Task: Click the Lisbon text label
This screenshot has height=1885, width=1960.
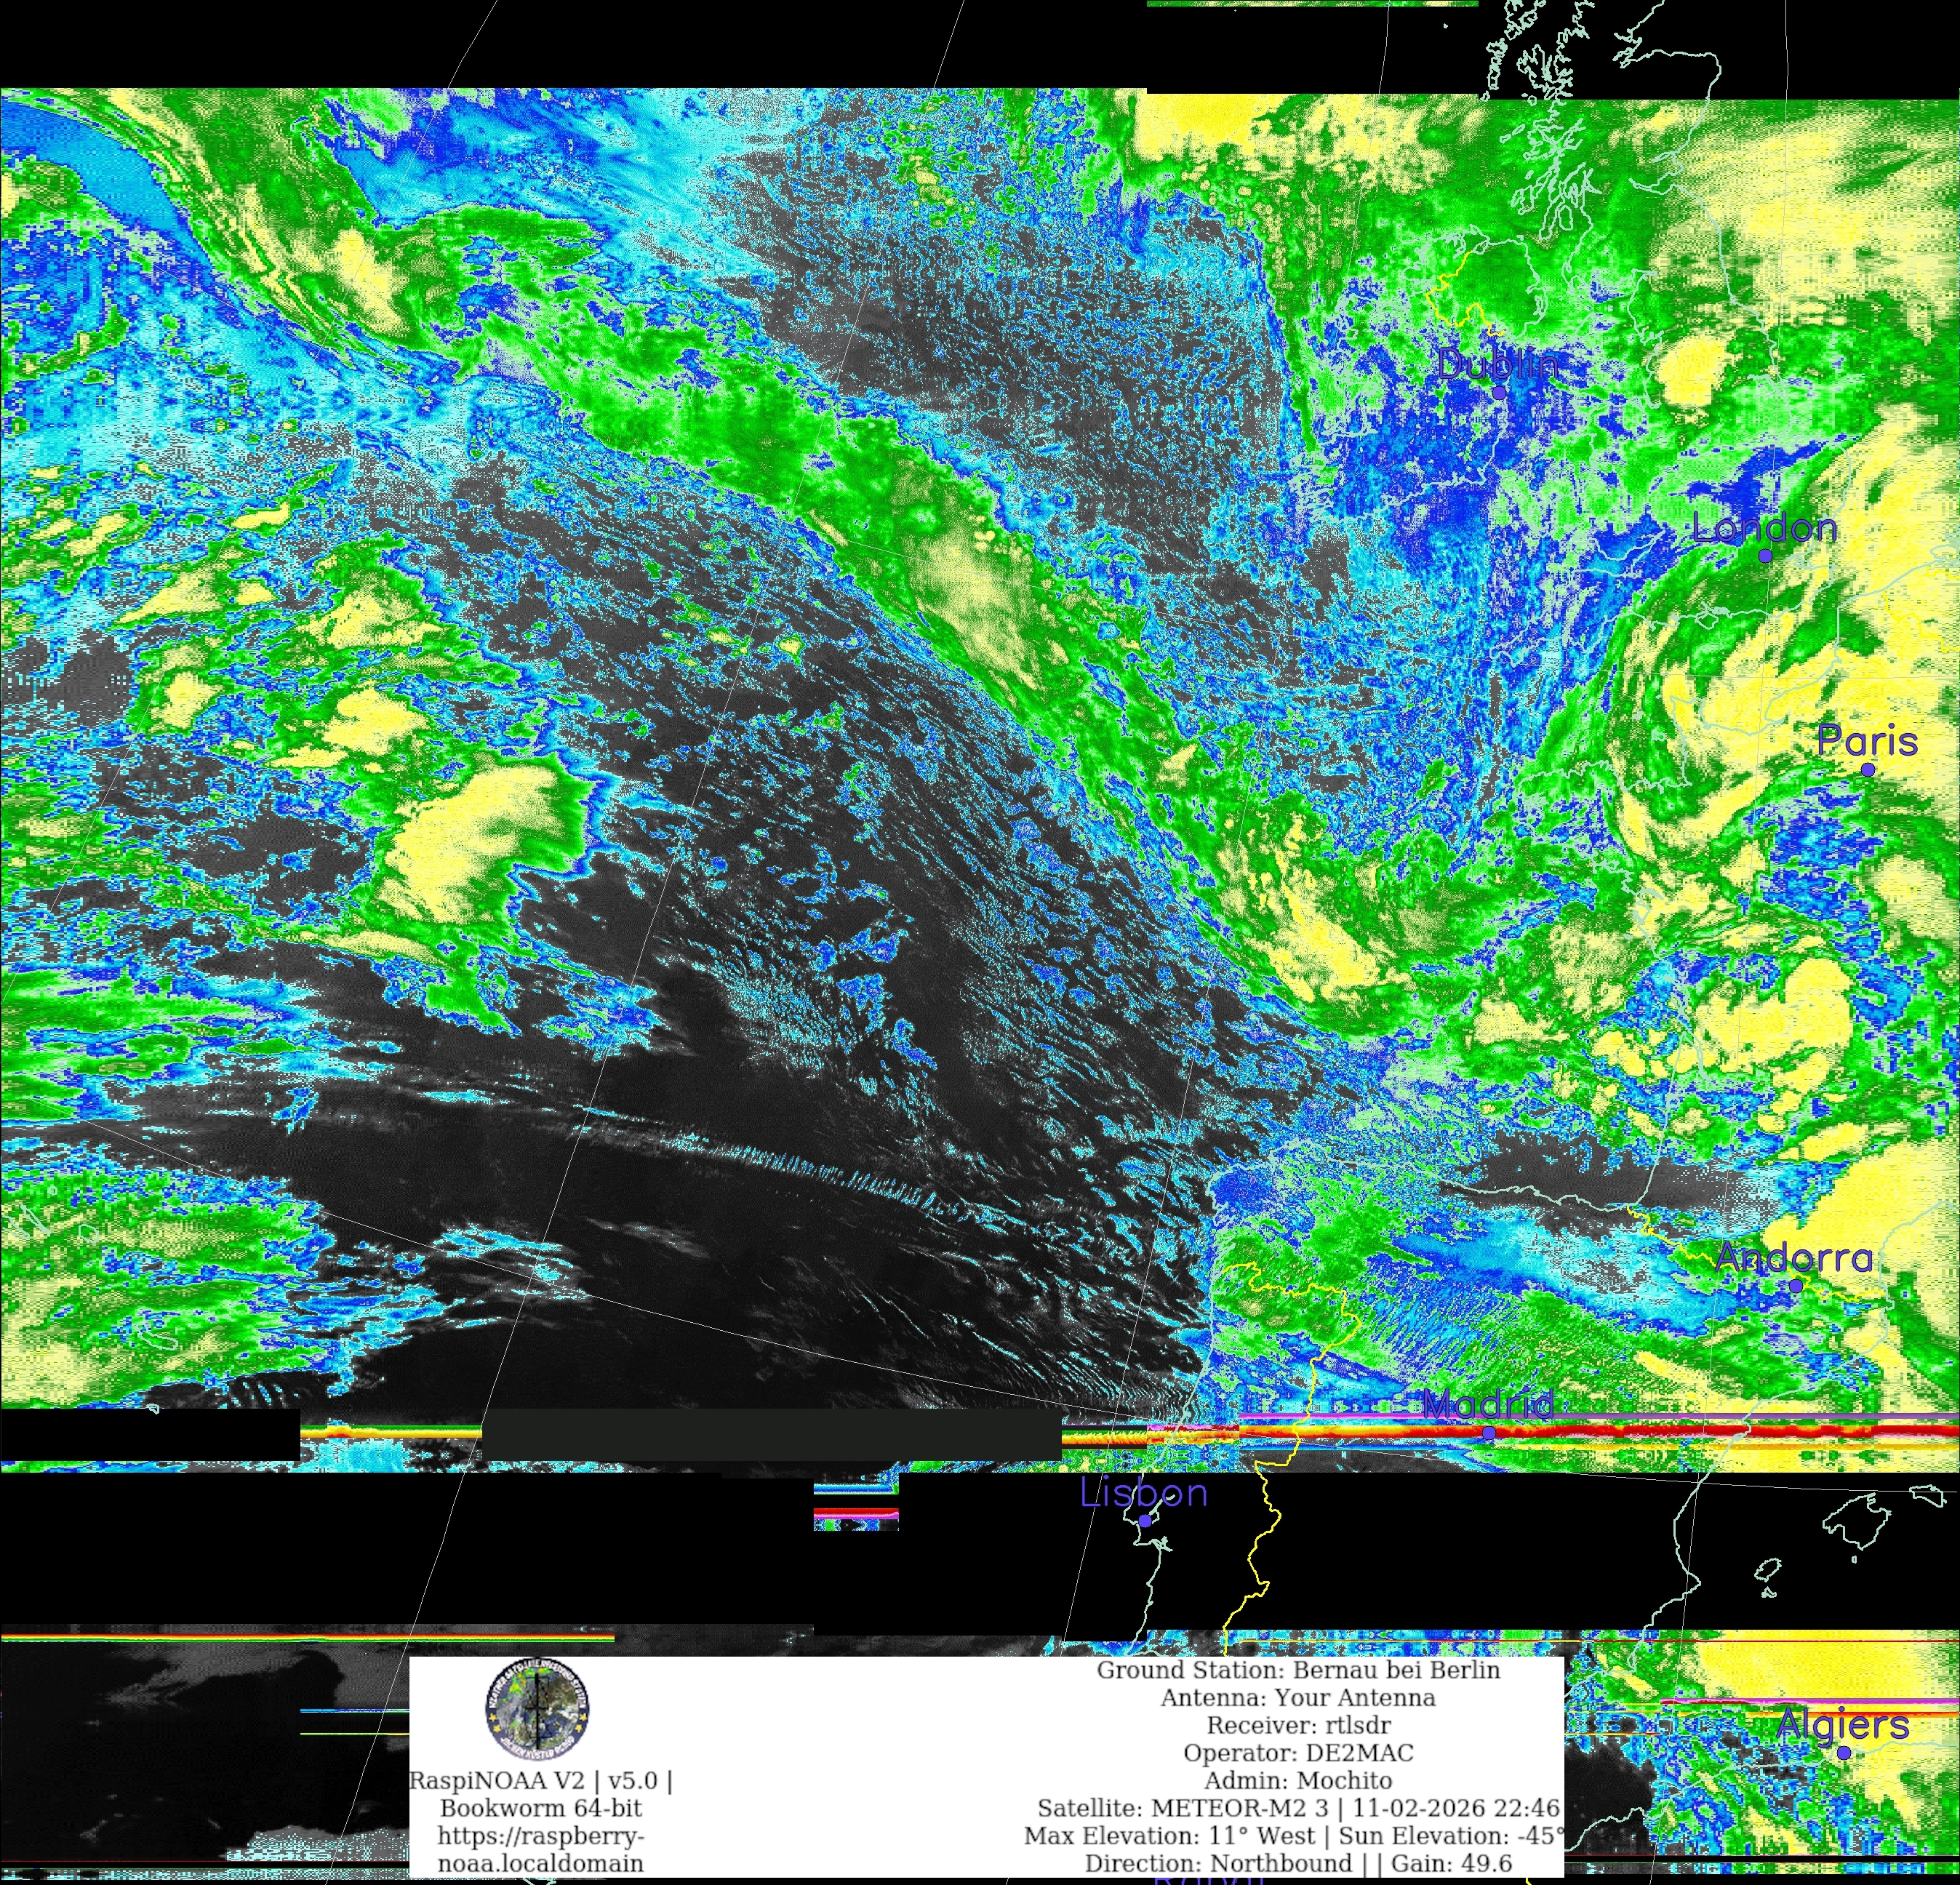Action: coord(1144,1494)
